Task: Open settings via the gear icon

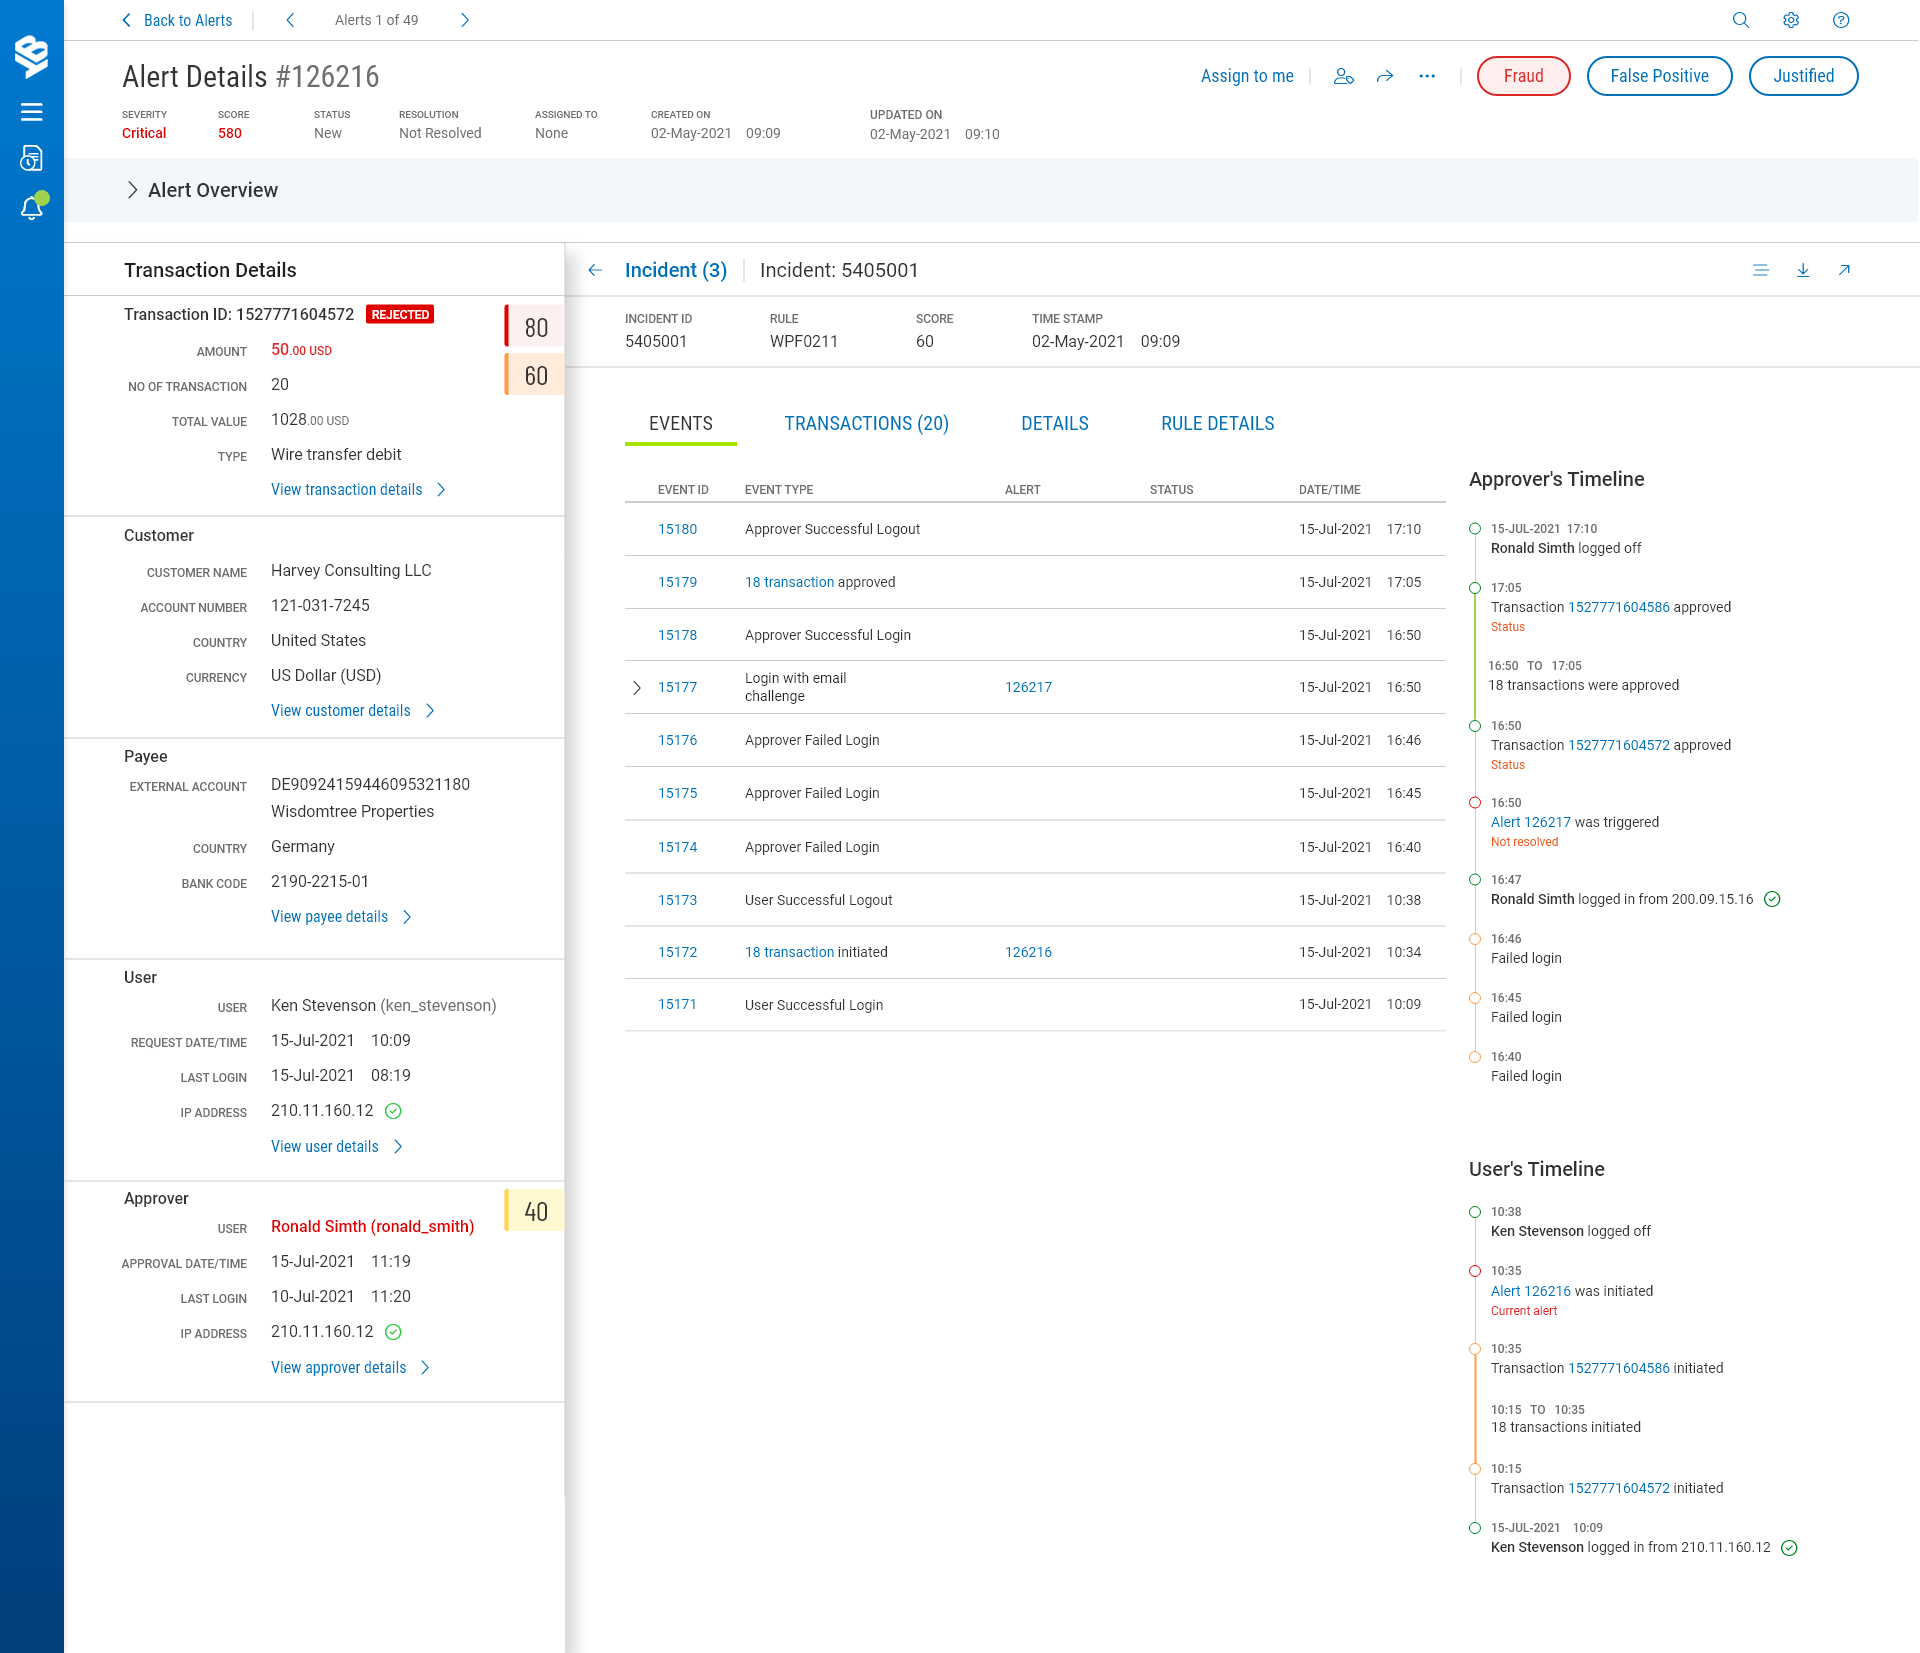Action: tap(1790, 20)
